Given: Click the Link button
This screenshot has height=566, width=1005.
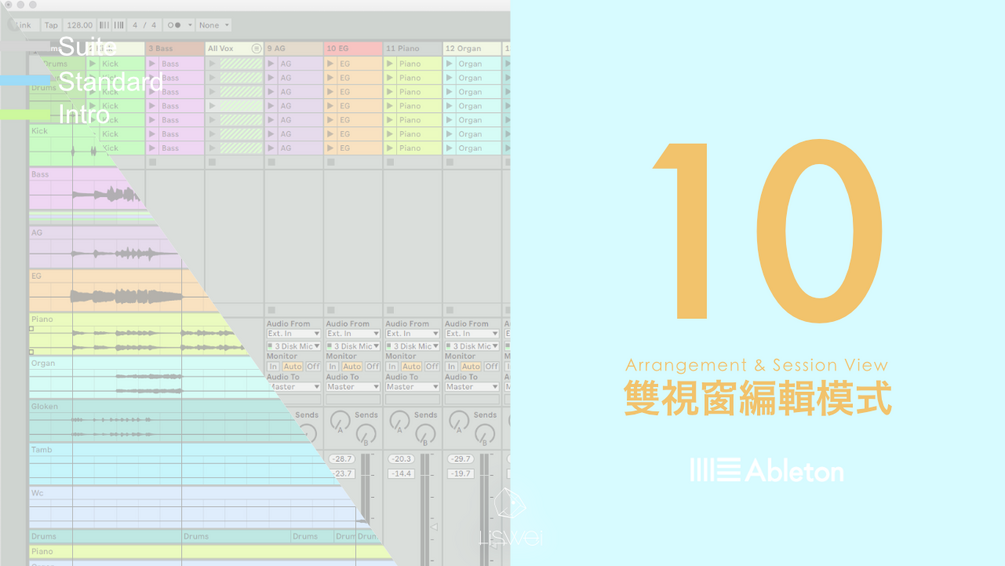Looking at the screenshot, I should pos(23,25).
